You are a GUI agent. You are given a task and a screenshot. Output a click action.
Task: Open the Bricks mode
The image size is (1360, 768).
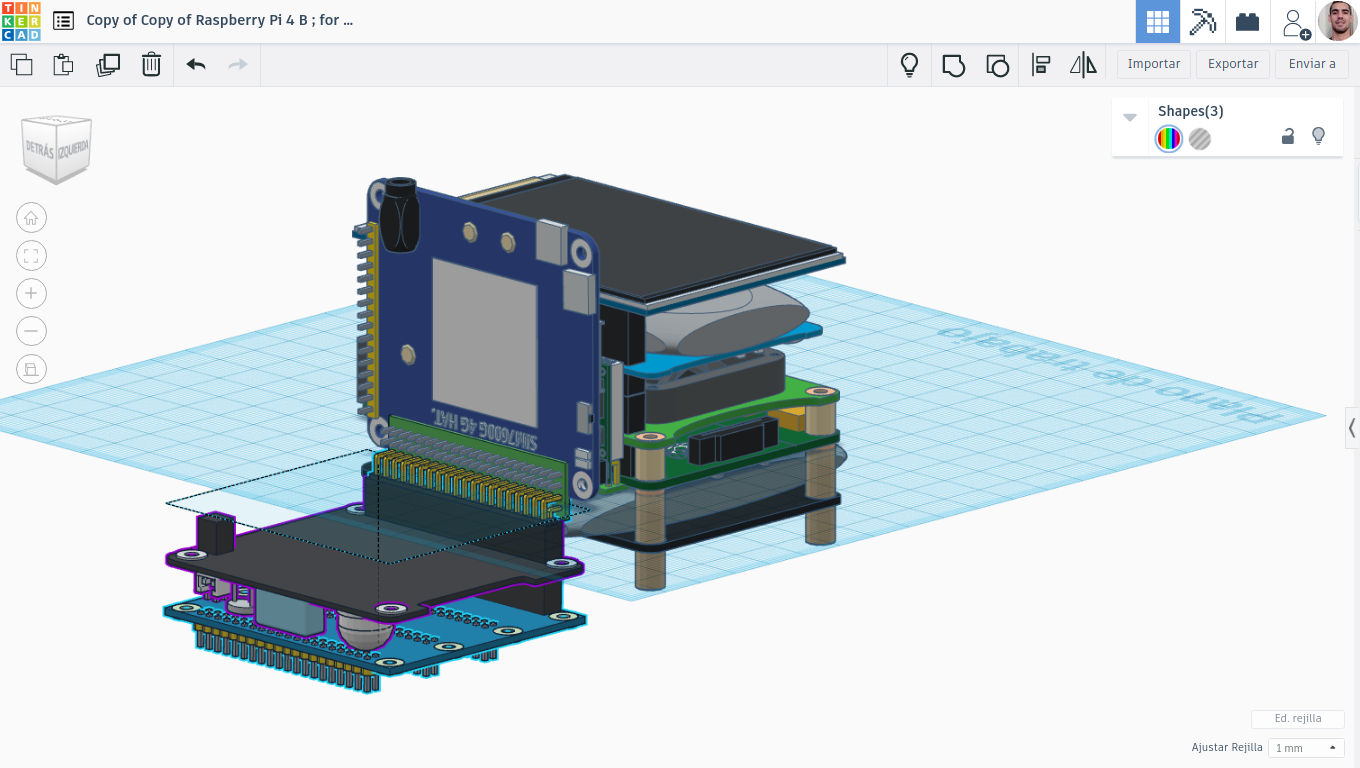1247,21
